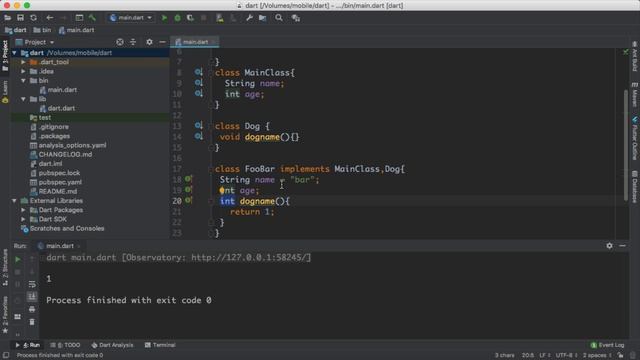640x360 pixels.
Task: Toggle soft-wrap in Run console
Action: [x=32, y=284]
